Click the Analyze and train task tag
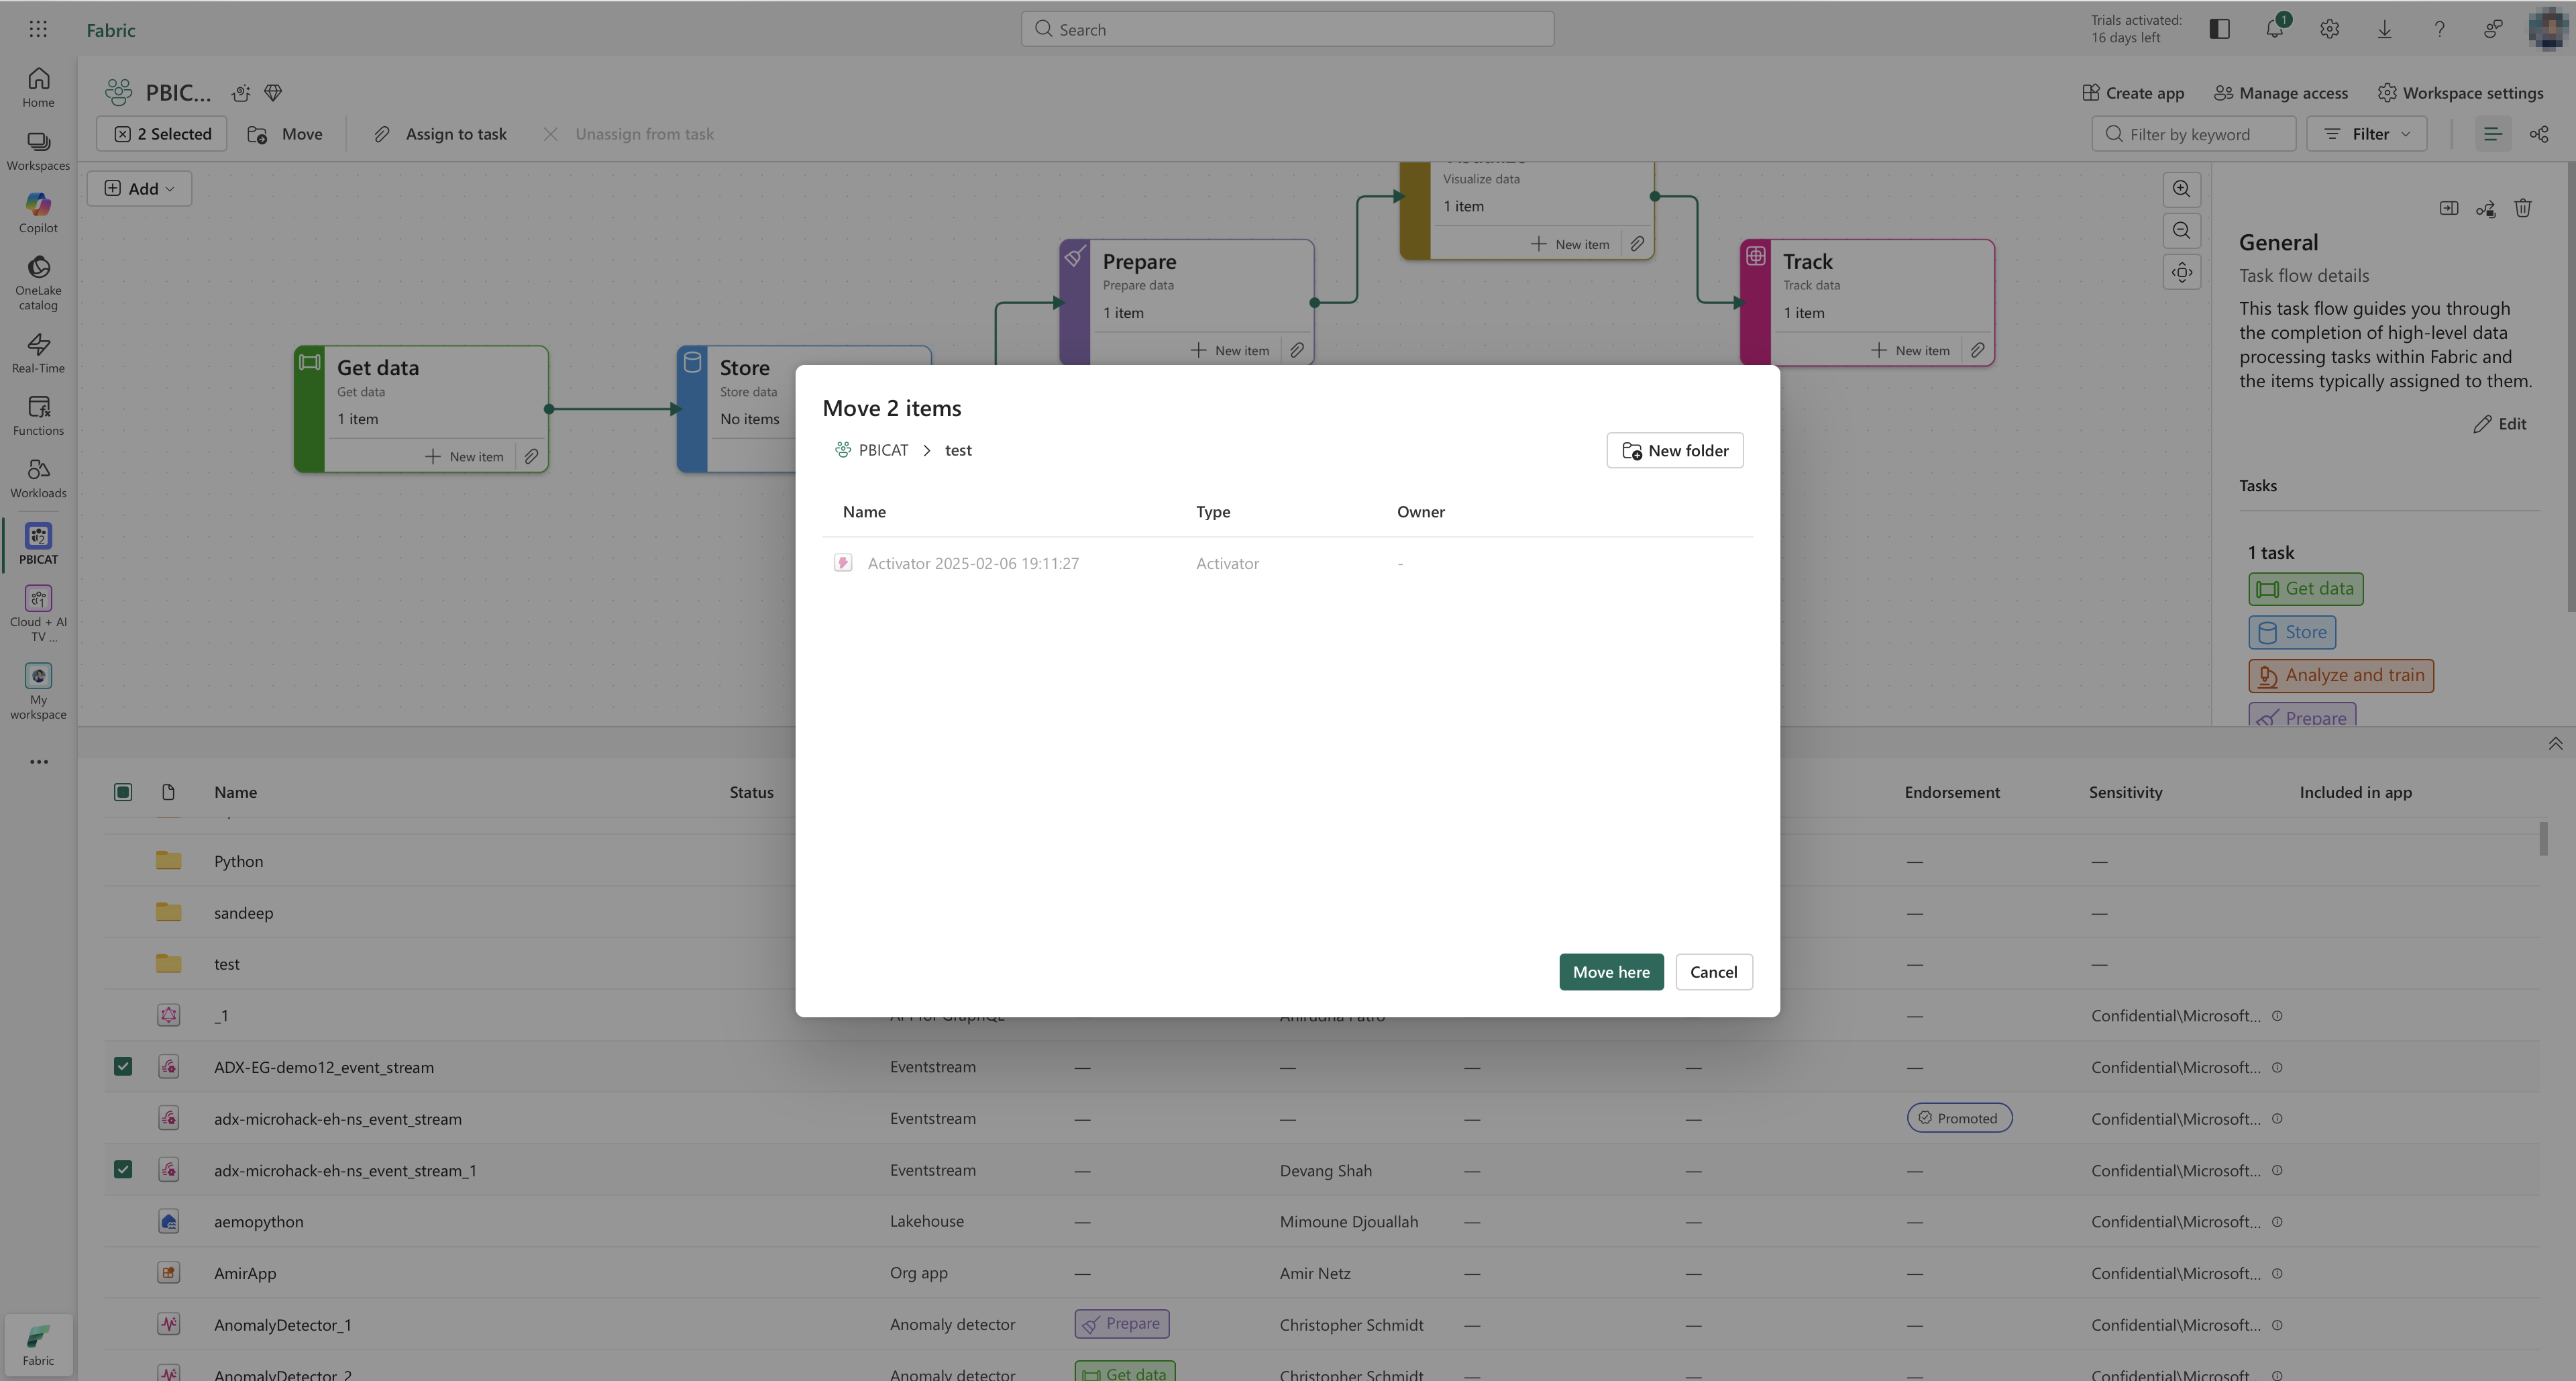The width and height of the screenshot is (2576, 1381). click(2340, 675)
